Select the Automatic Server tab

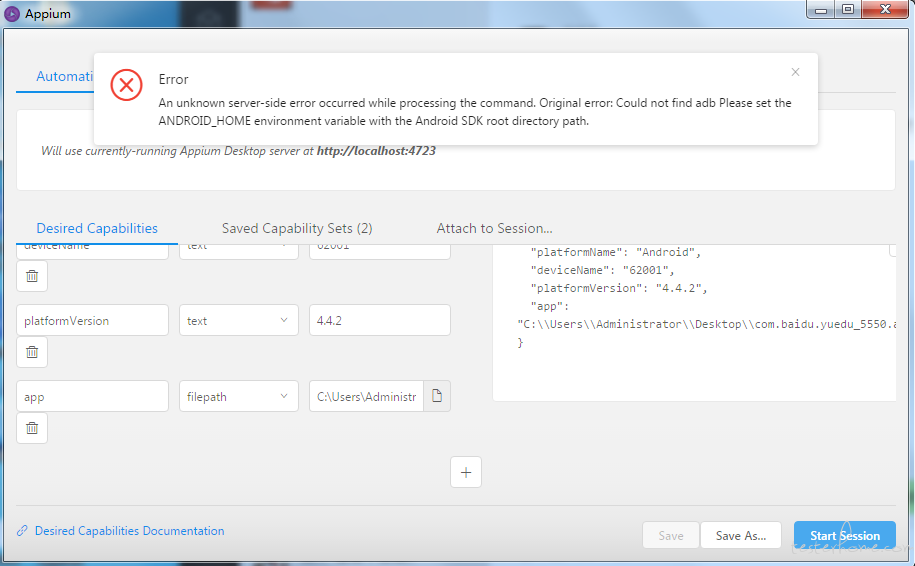pos(64,76)
